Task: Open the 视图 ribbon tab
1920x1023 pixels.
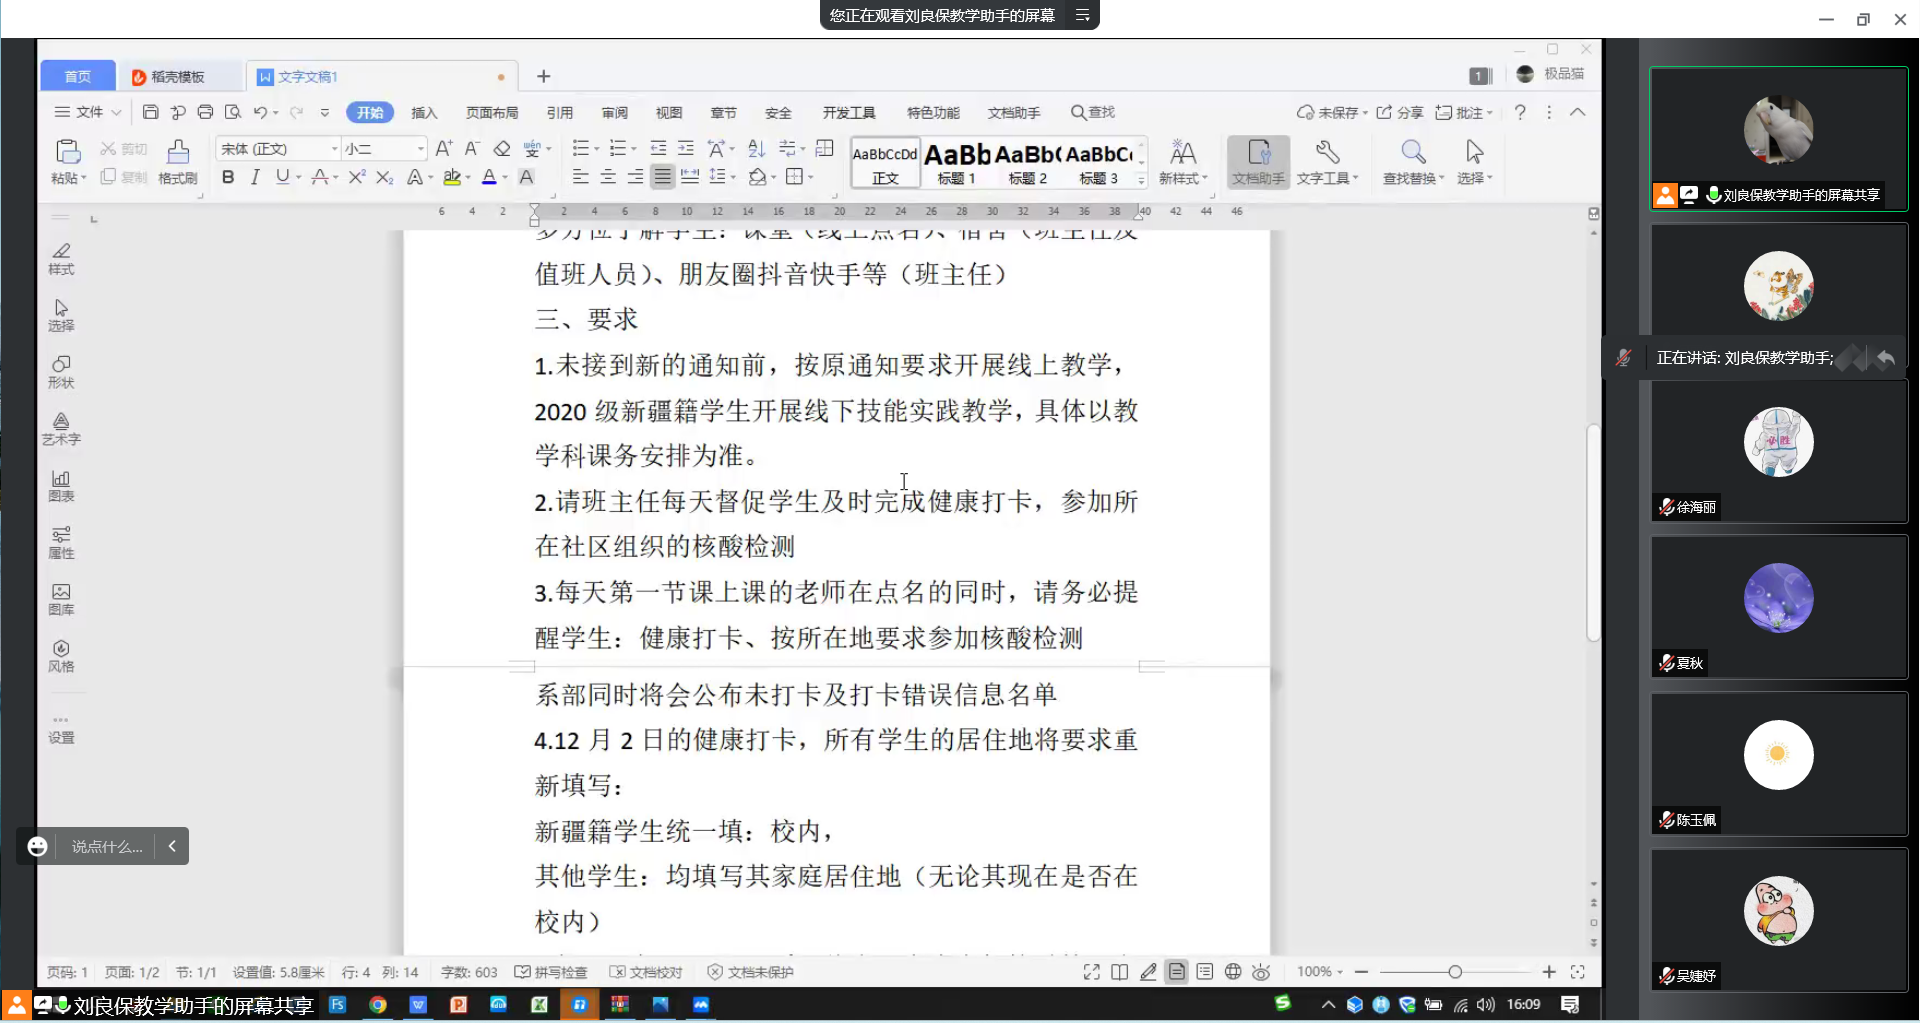Action: [x=669, y=112]
